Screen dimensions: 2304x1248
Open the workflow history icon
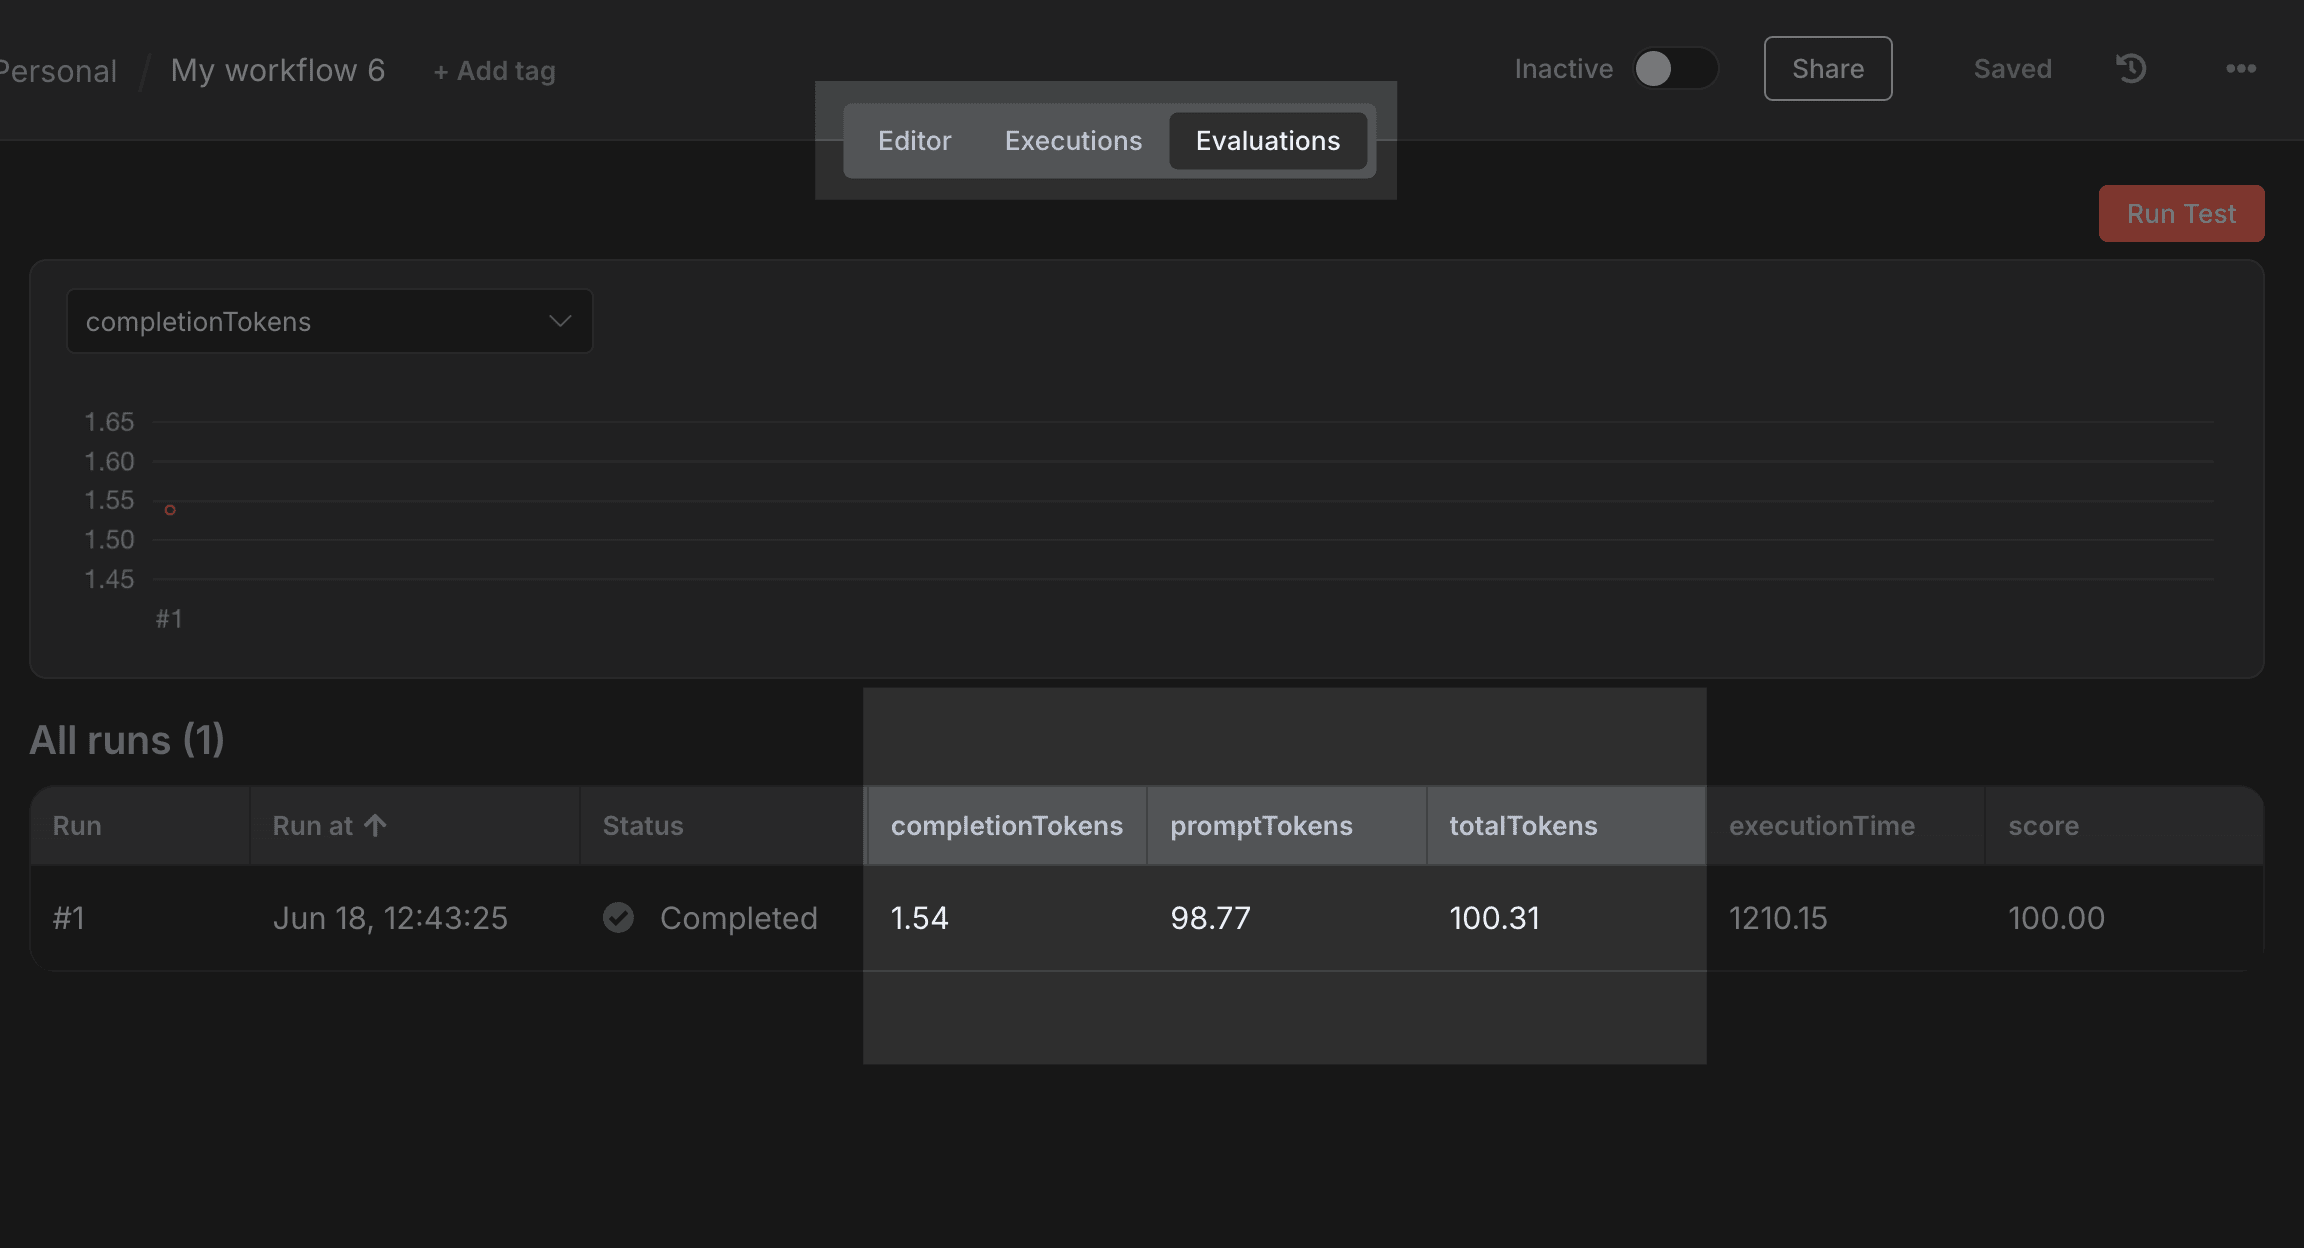tap(2131, 68)
